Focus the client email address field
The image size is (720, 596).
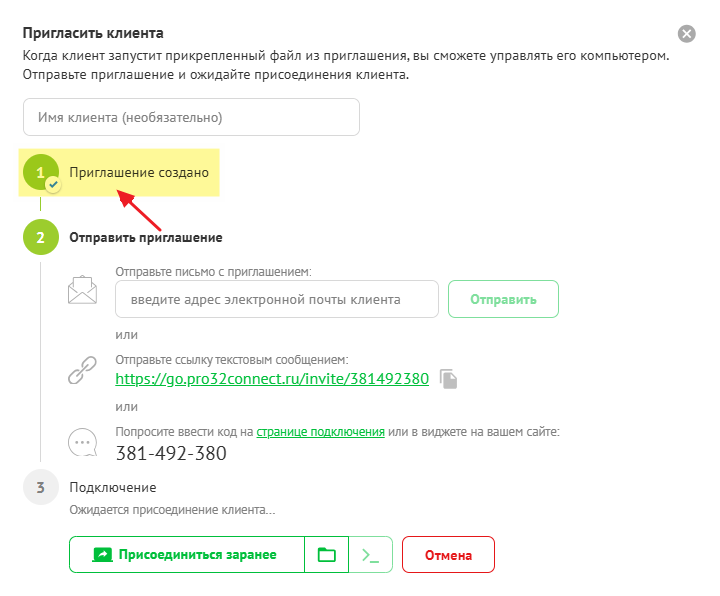pyautogui.click(x=277, y=299)
